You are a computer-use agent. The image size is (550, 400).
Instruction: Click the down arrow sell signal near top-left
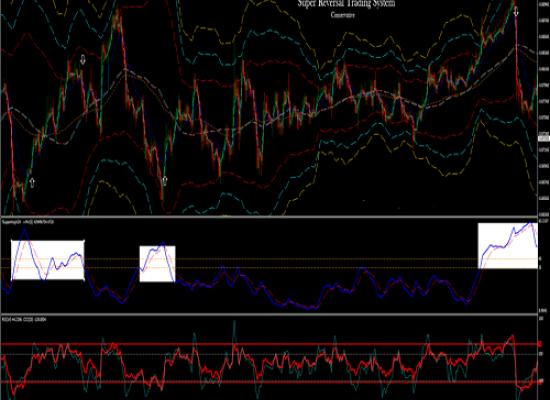[x=83, y=60]
